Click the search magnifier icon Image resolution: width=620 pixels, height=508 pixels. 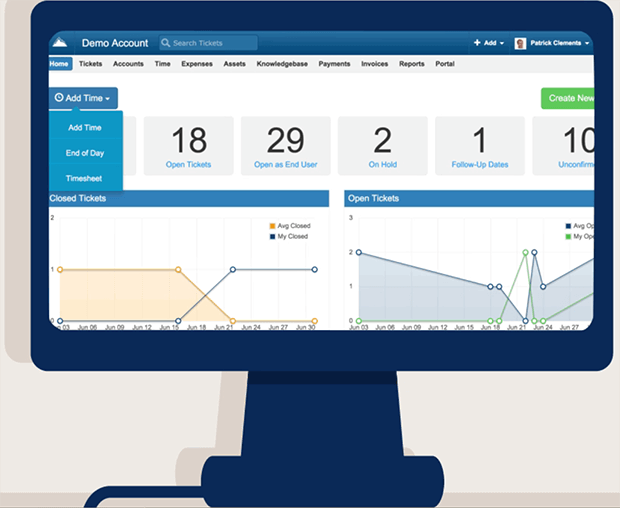(166, 43)
